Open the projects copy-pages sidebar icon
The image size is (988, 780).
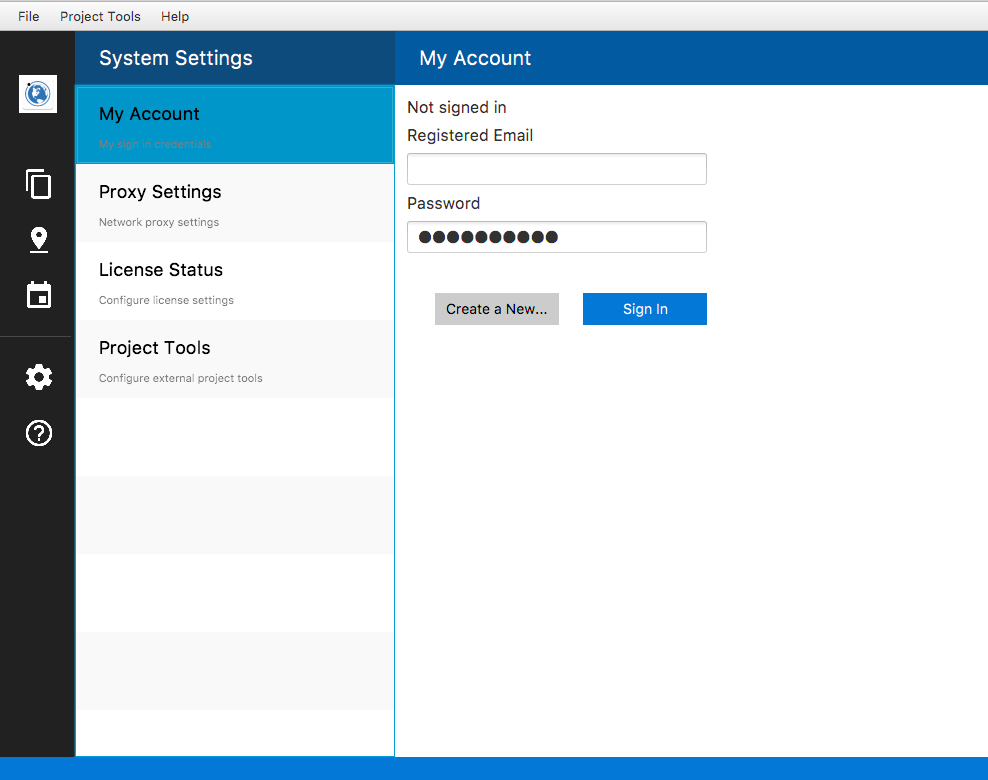tap(38, 184)
